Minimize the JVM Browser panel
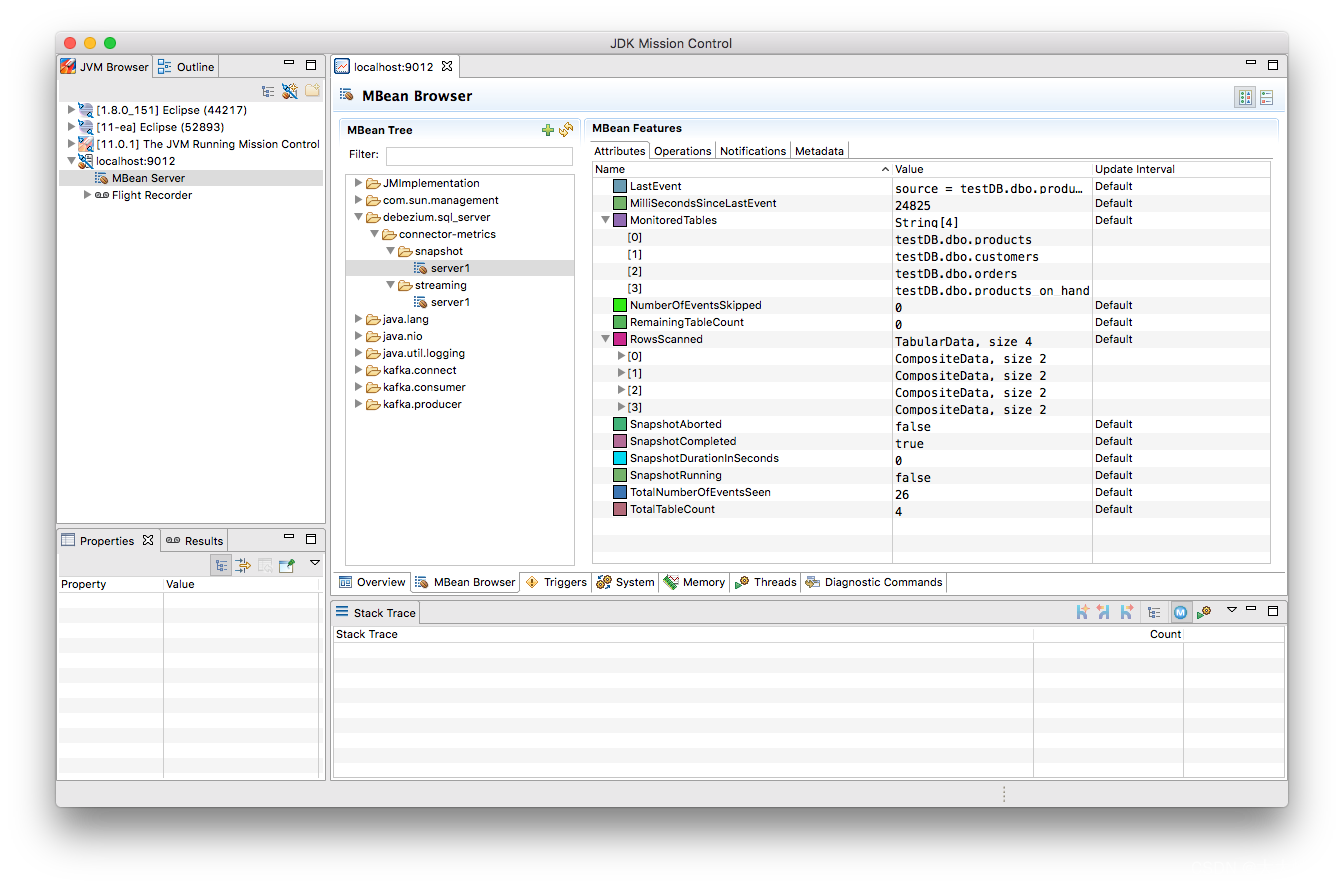The width and height of the screenshot is (1344, 887). [x=289, y=63]
